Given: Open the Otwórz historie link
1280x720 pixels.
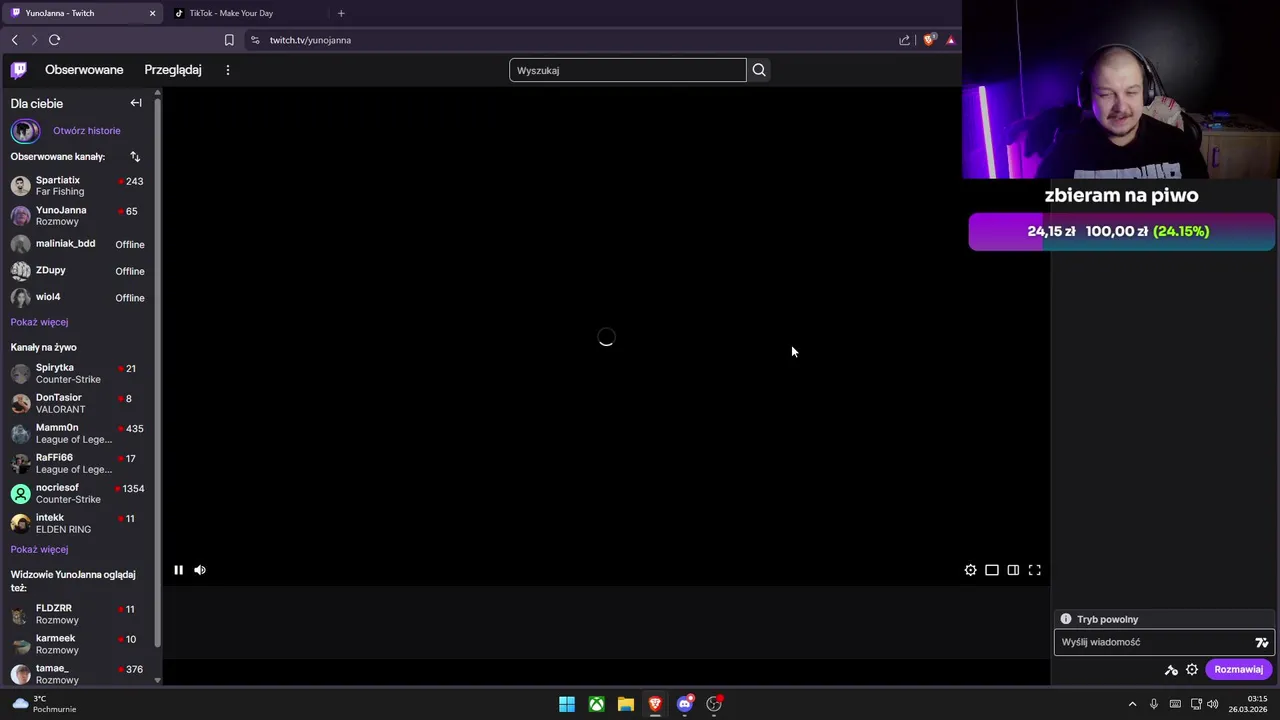Looking at the screenshot, I should point(86,131).
